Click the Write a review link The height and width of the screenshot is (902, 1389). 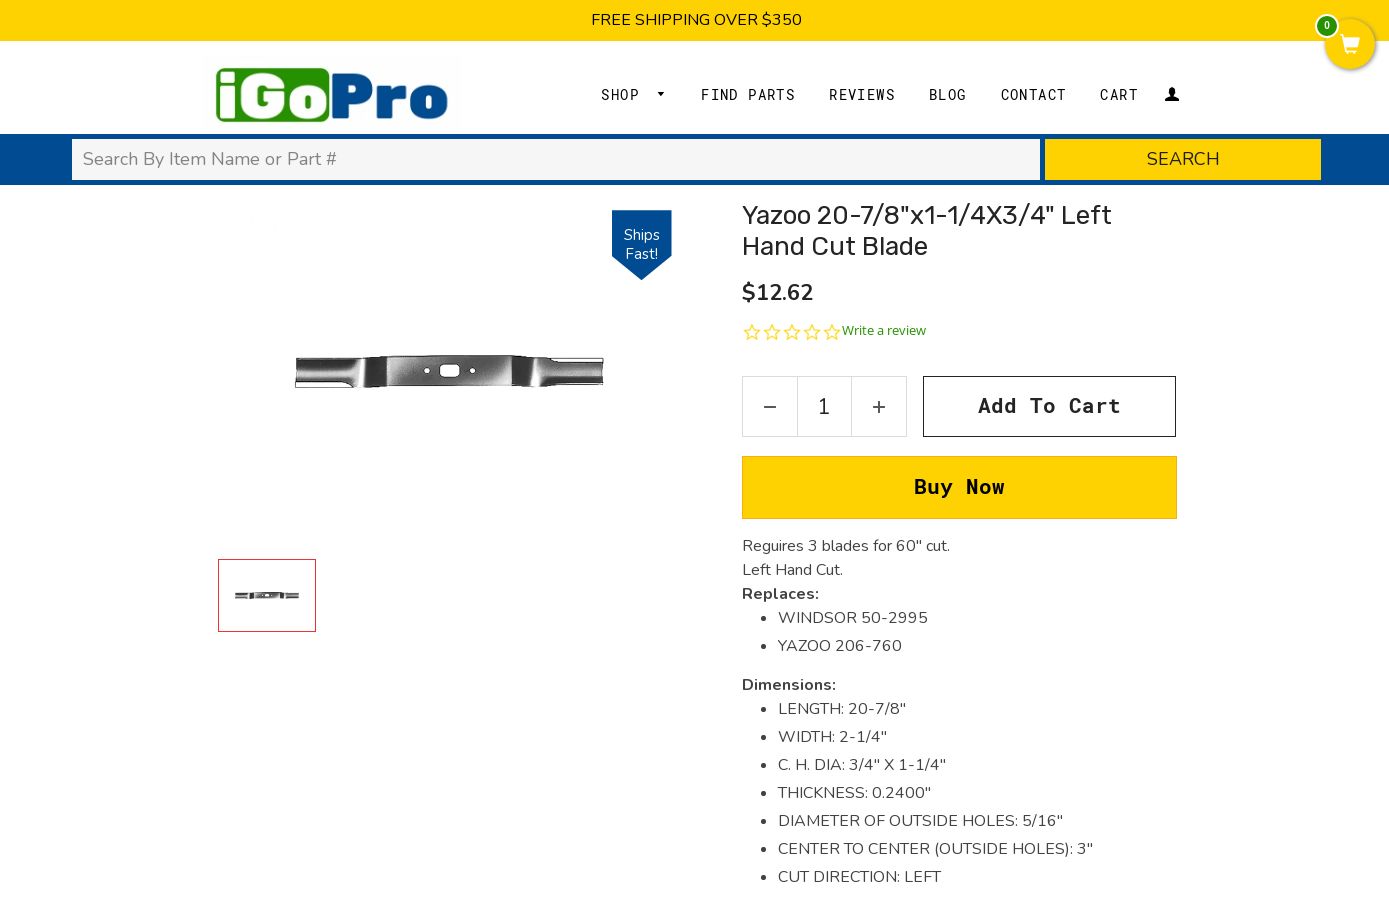884,331
